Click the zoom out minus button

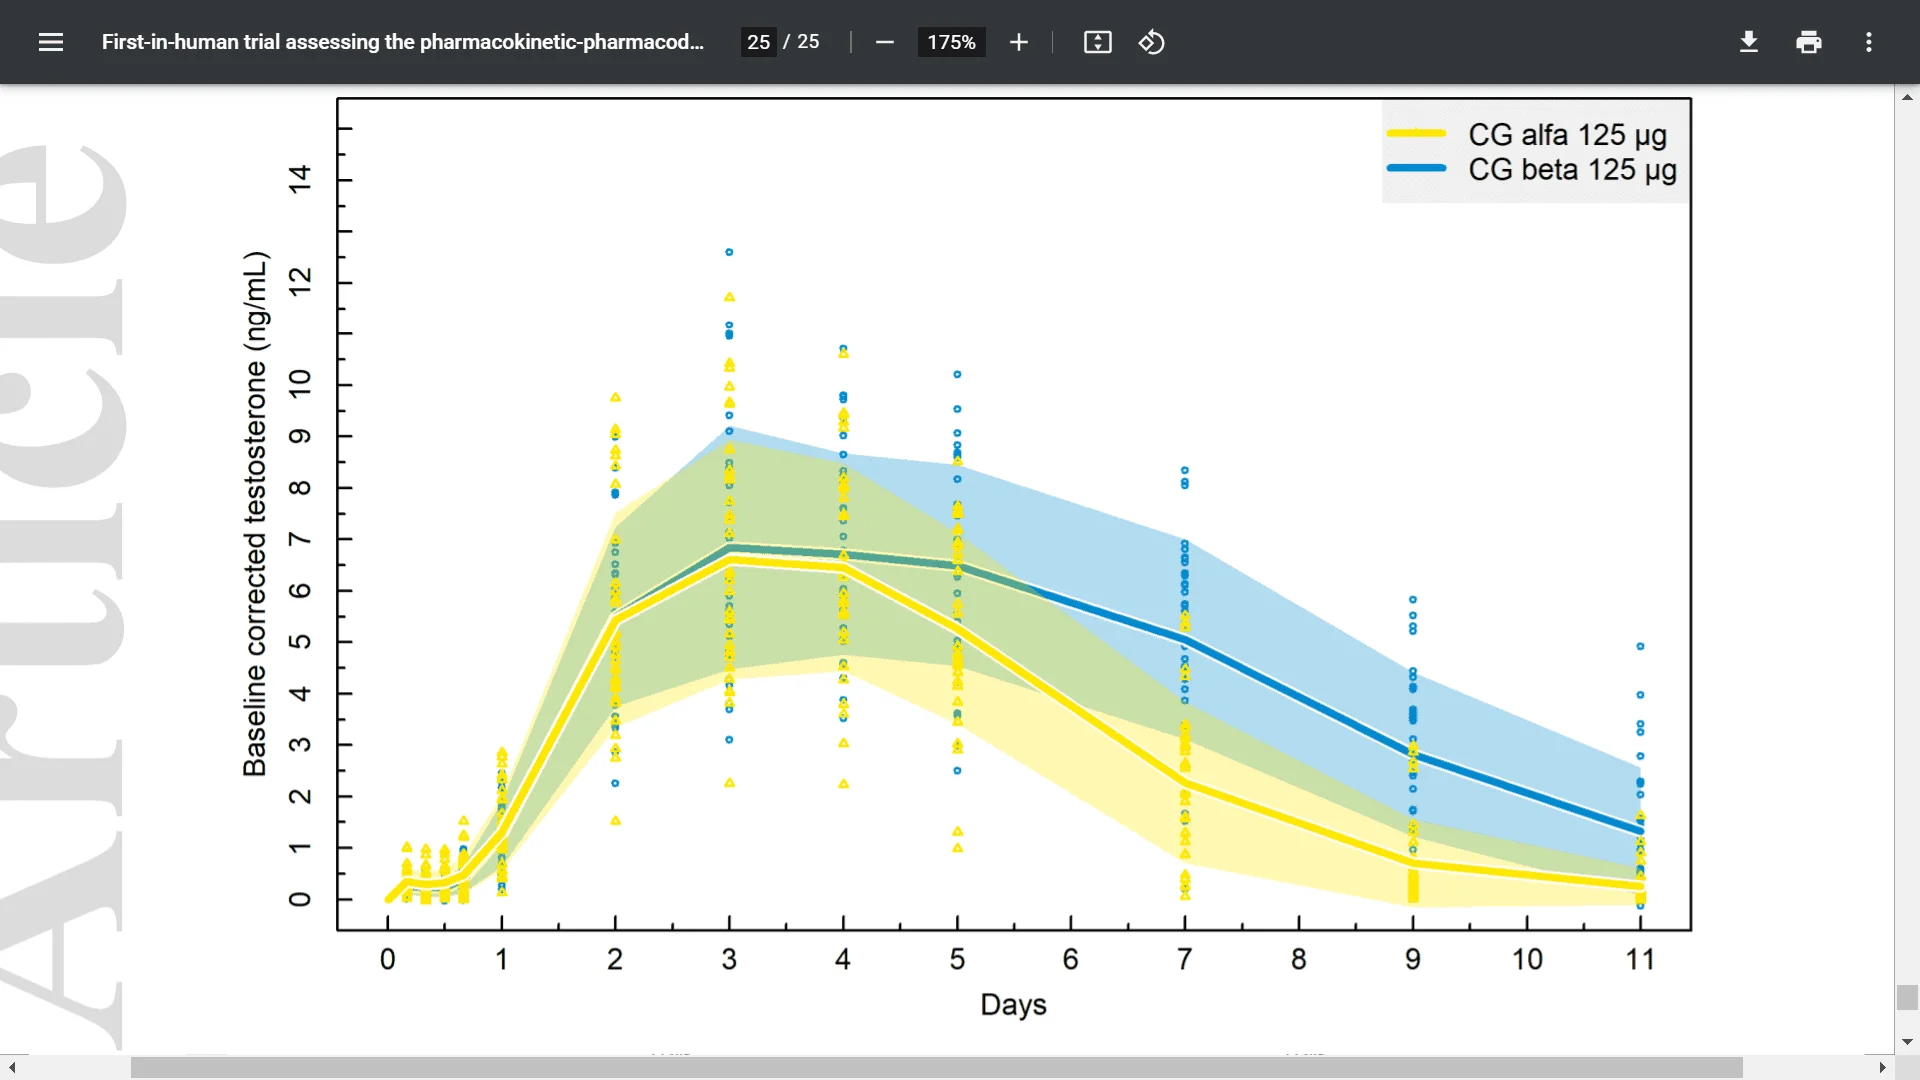click(884, 42)
